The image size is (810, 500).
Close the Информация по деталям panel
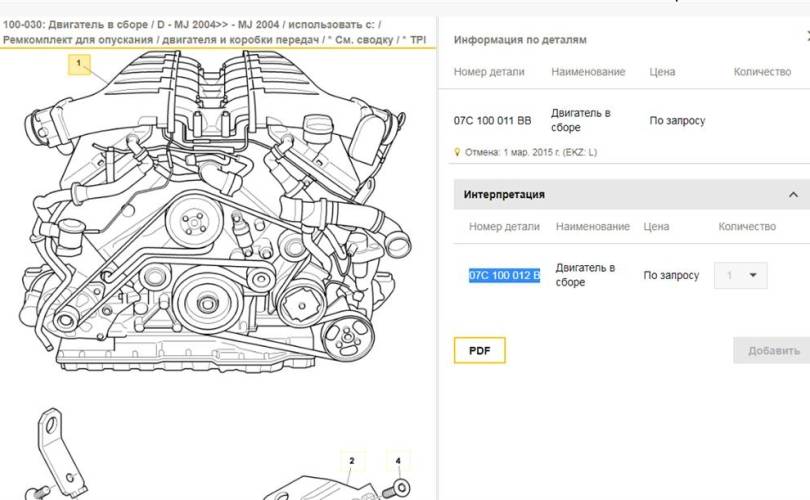[806, 37]
